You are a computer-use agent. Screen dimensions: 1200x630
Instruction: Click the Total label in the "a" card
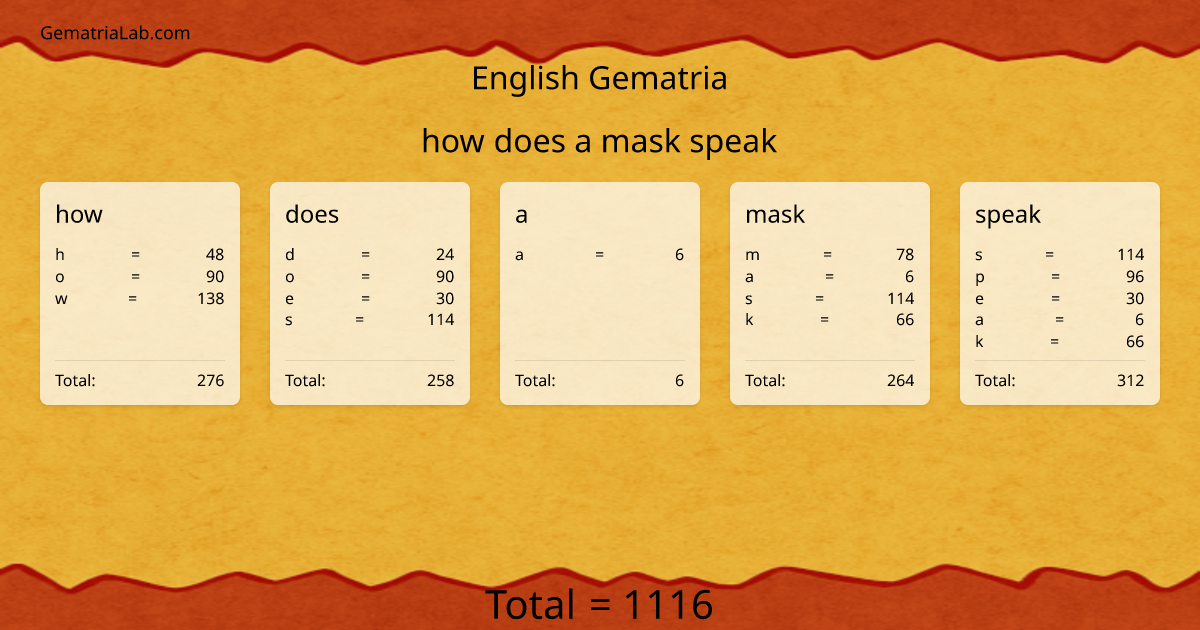(535, 380)
